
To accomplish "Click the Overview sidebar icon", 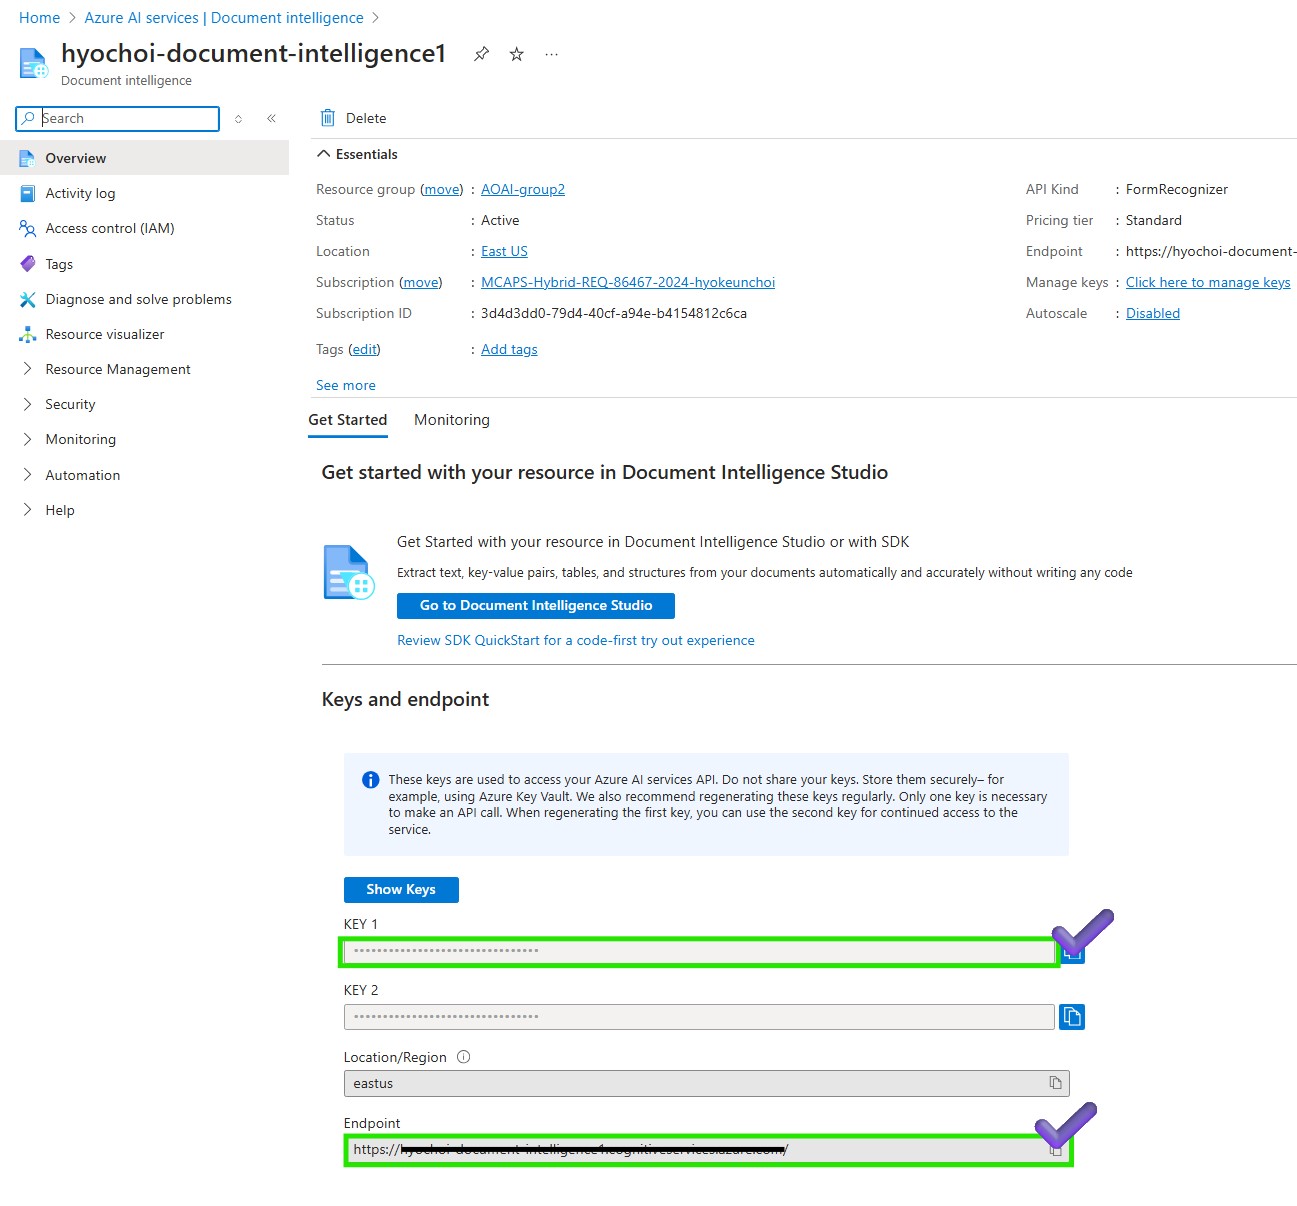I will (x=27, y=158).
